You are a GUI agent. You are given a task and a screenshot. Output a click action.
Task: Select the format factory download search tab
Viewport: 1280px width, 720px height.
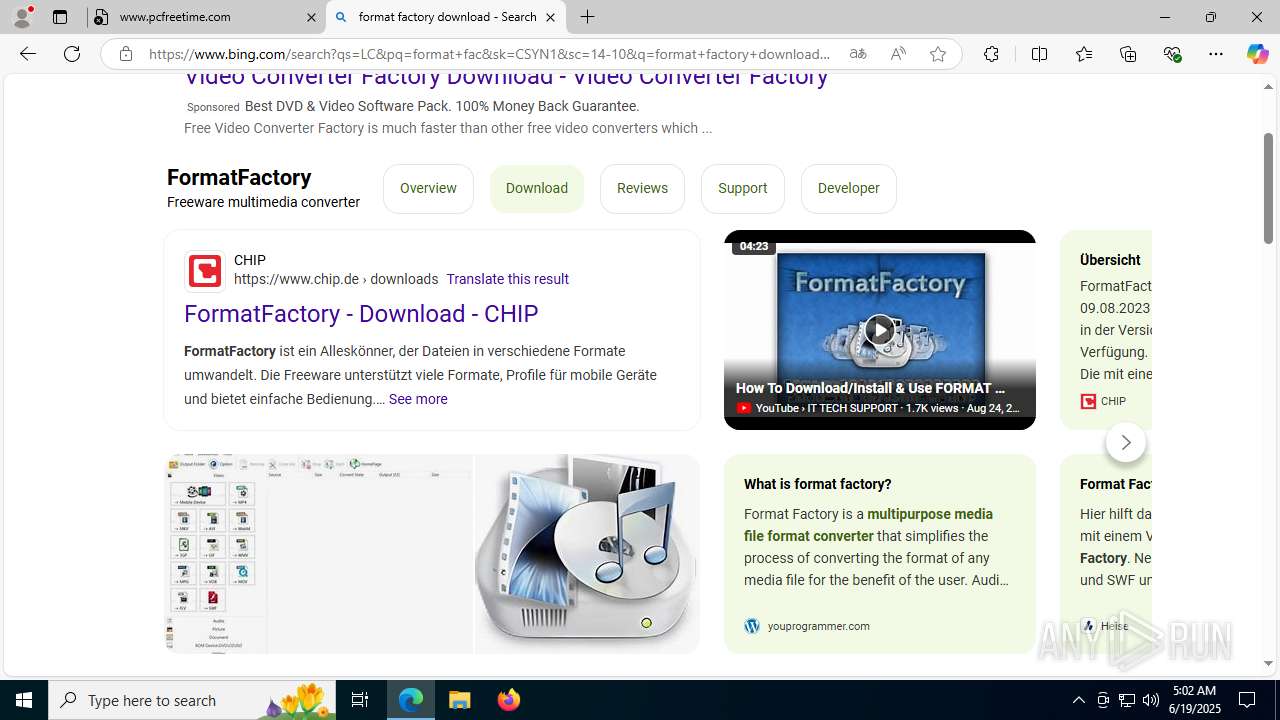(x=446, y=17)
